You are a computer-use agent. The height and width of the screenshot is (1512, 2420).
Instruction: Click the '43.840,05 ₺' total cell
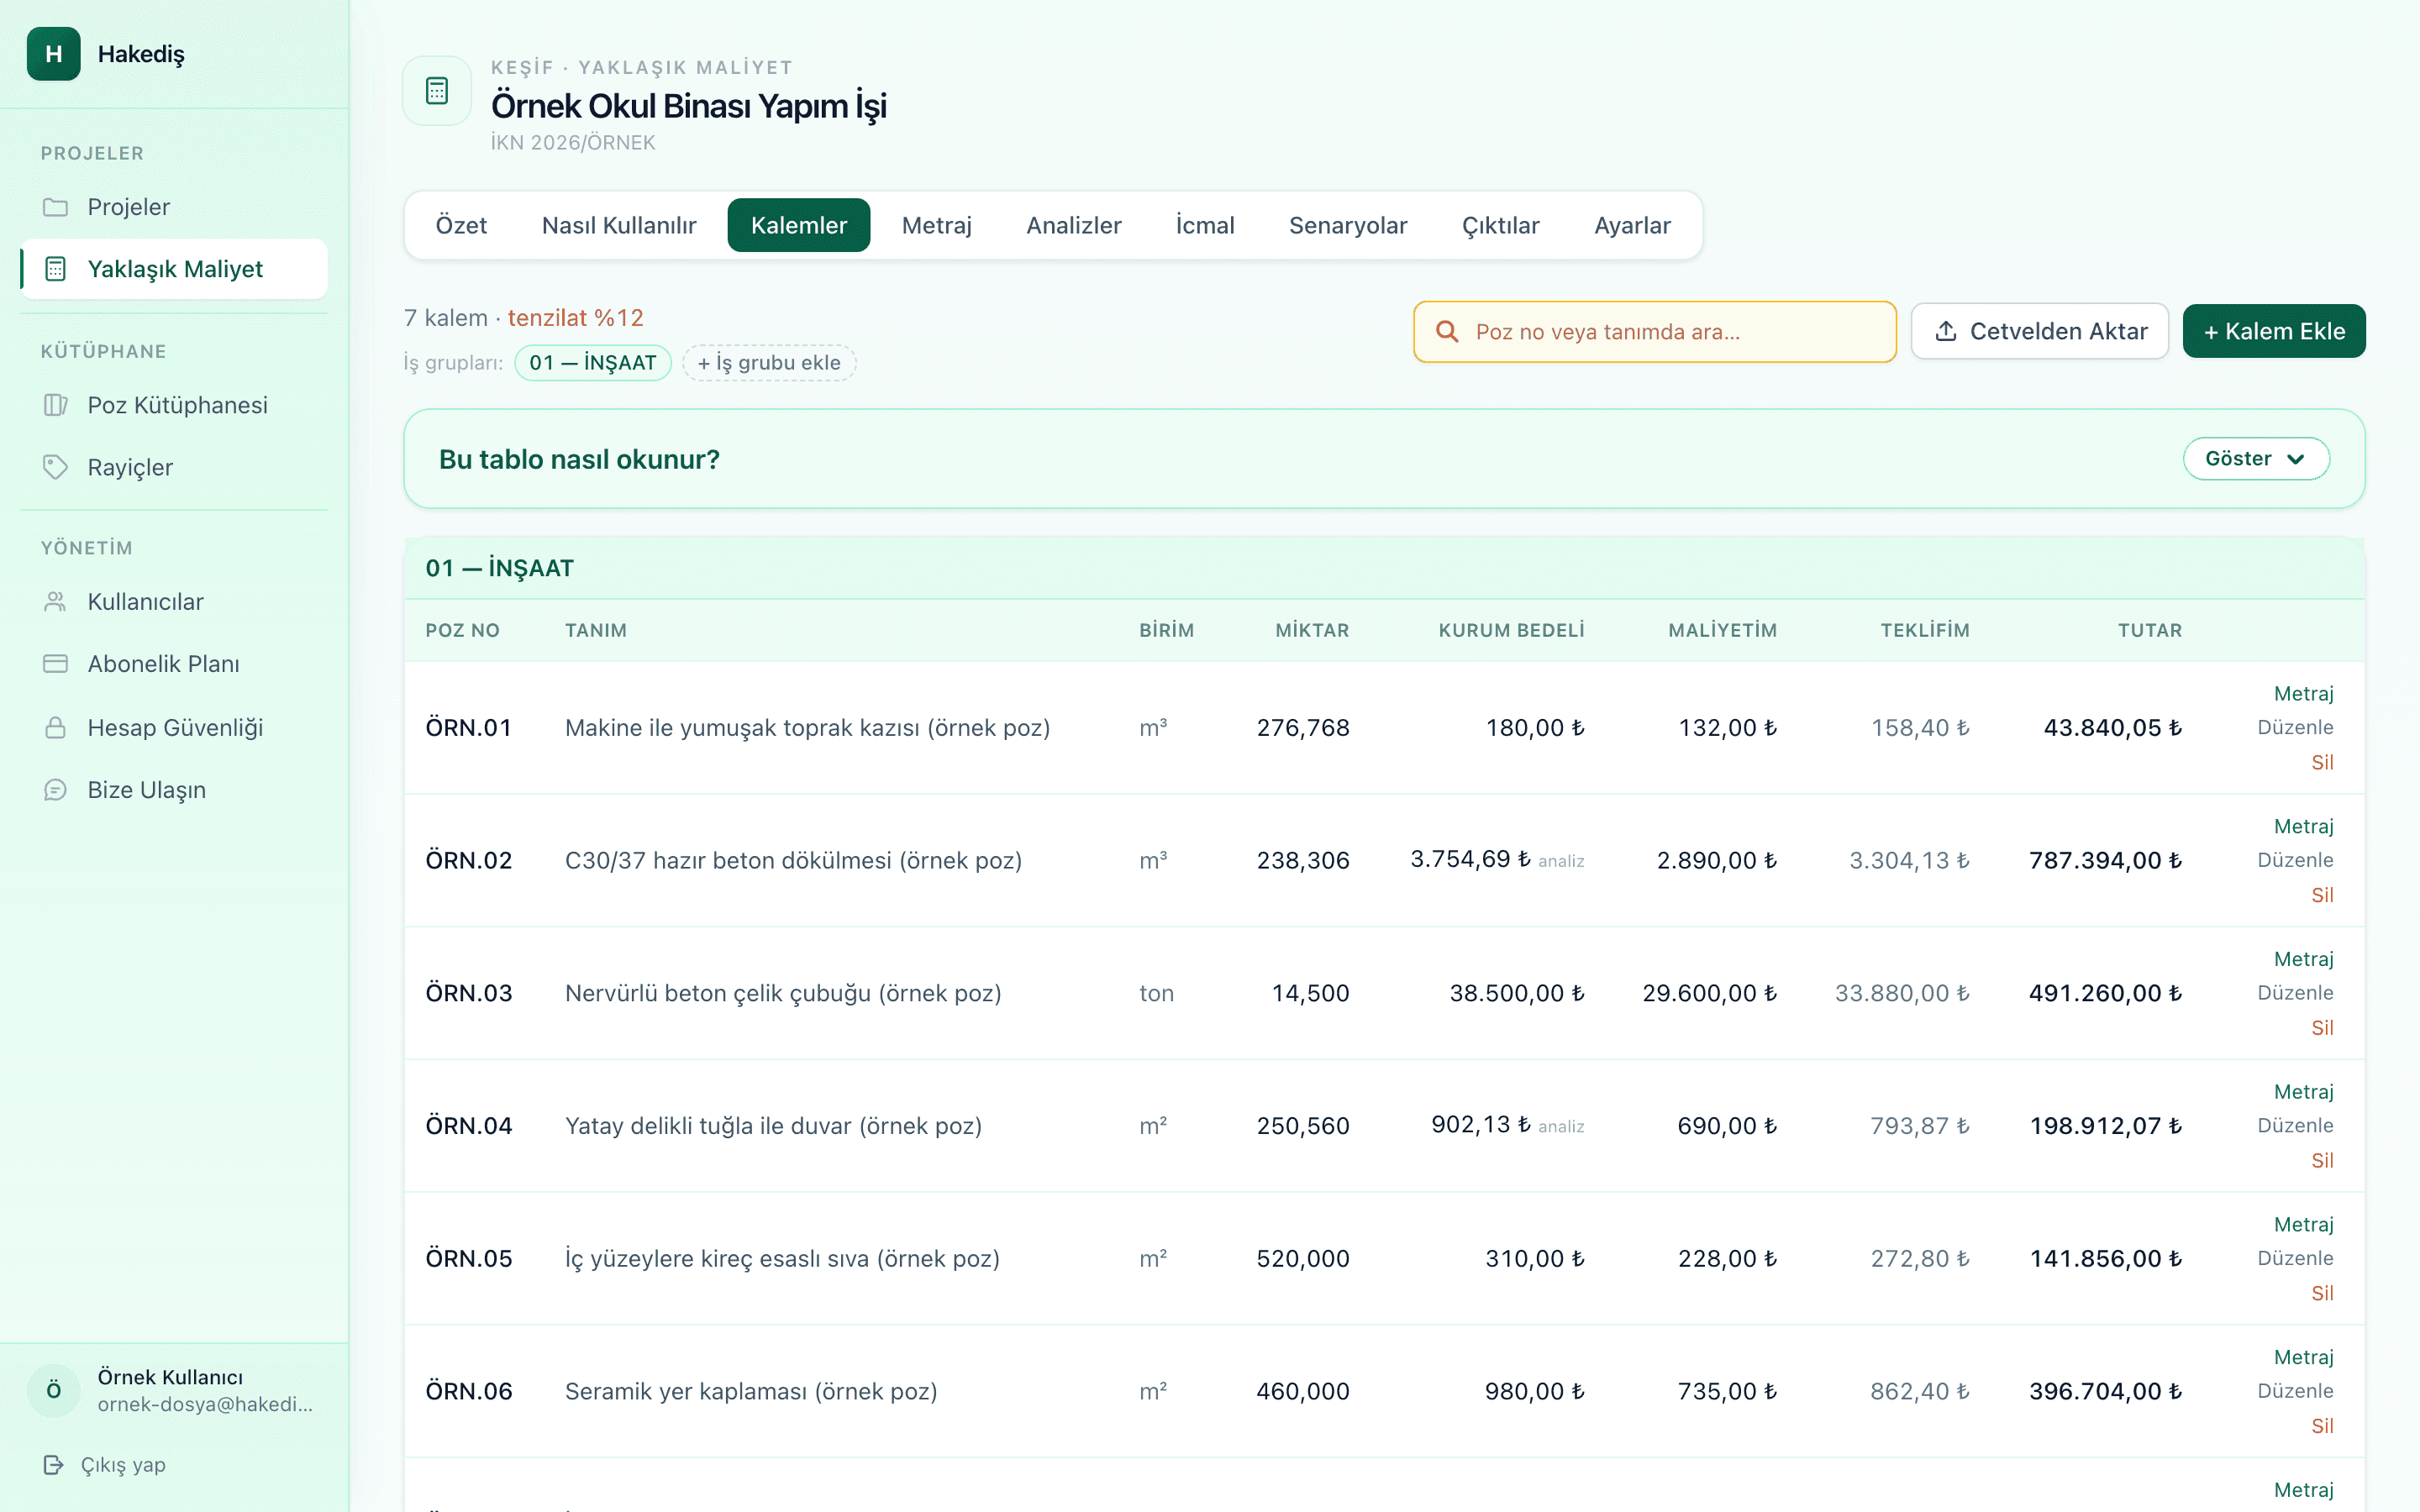[x=2112, y=728]
